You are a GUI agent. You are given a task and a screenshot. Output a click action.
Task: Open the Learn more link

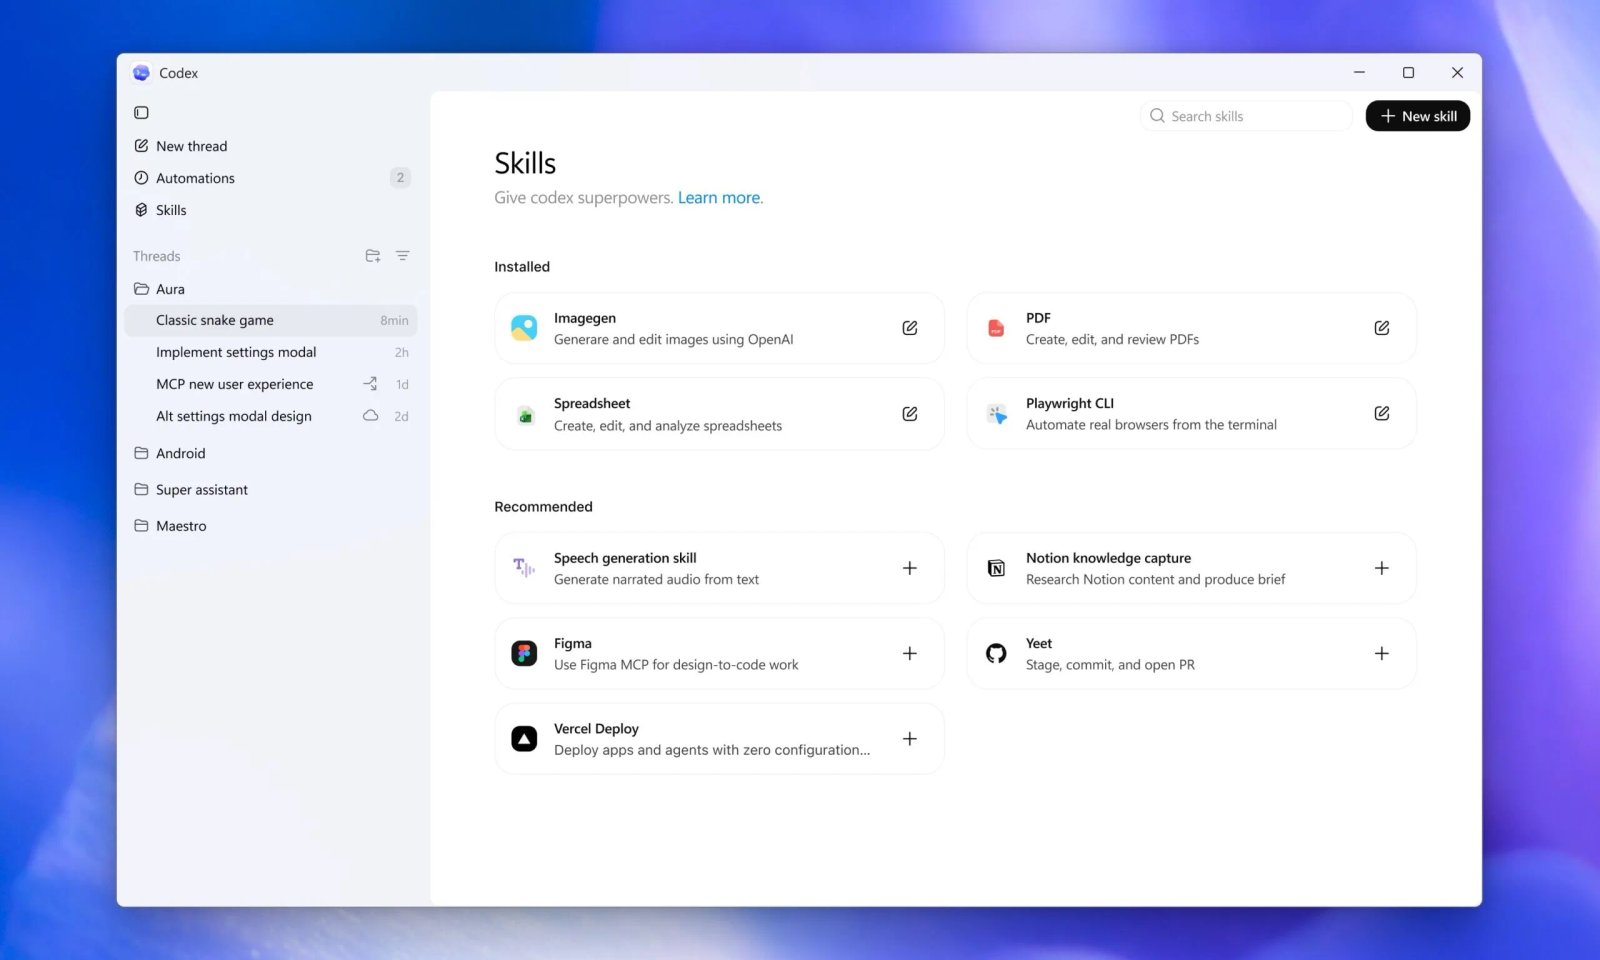point(719,198)
